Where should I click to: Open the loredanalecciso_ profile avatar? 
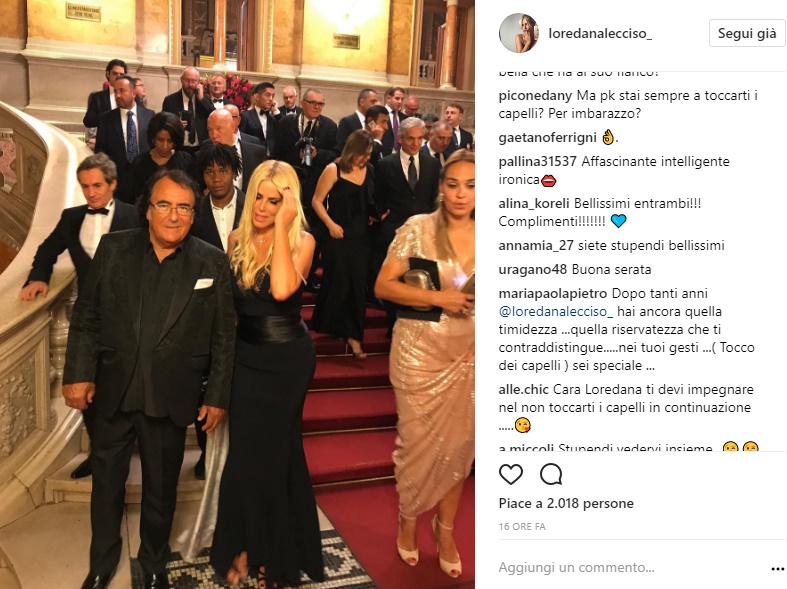click(x=518, y=33)
